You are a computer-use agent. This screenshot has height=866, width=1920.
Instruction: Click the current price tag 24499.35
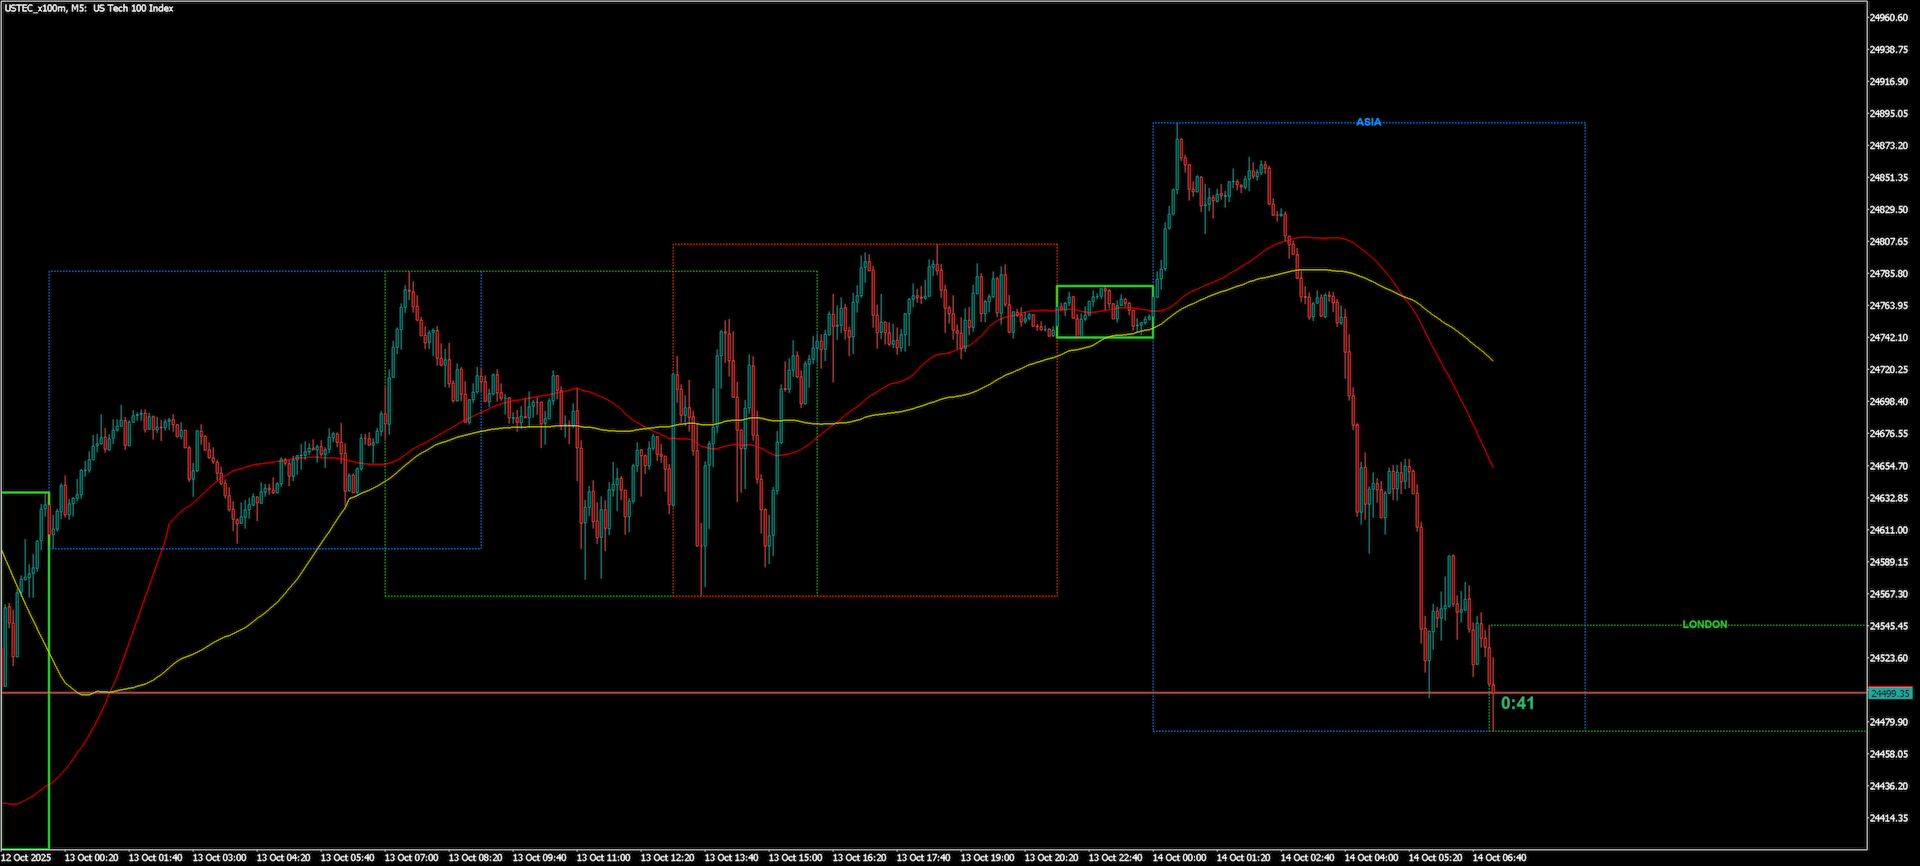pyautogui.click(x=1890, y=693)
